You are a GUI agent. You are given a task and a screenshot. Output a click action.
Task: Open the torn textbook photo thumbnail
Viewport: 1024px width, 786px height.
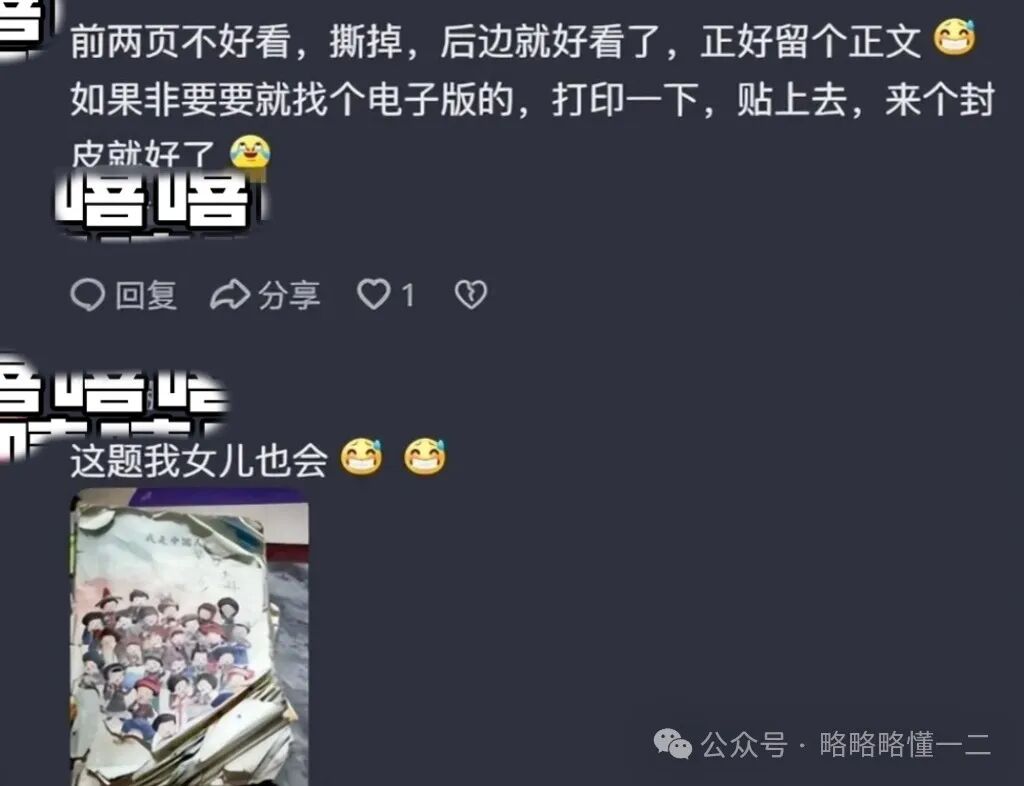tap(189, 637)
